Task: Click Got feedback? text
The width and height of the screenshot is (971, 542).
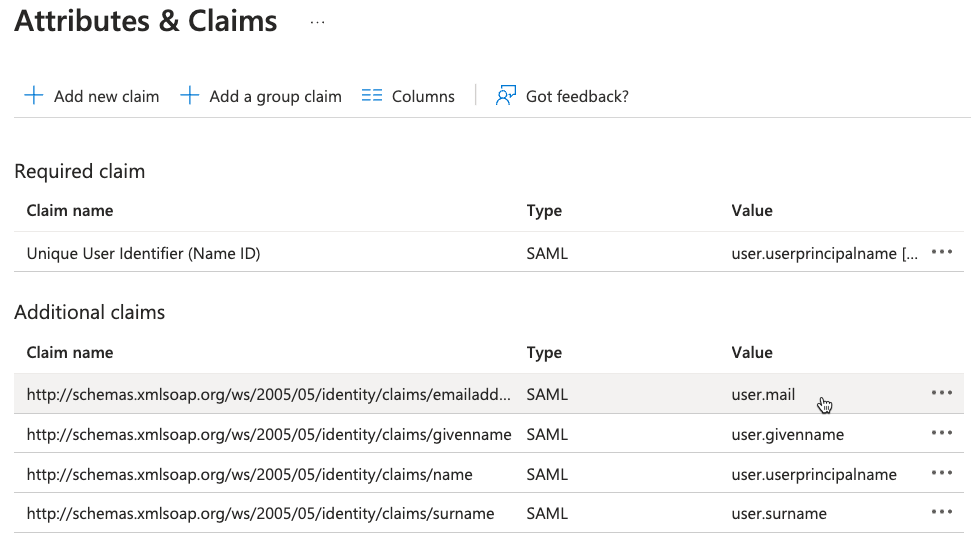Action: coord(577,97)
